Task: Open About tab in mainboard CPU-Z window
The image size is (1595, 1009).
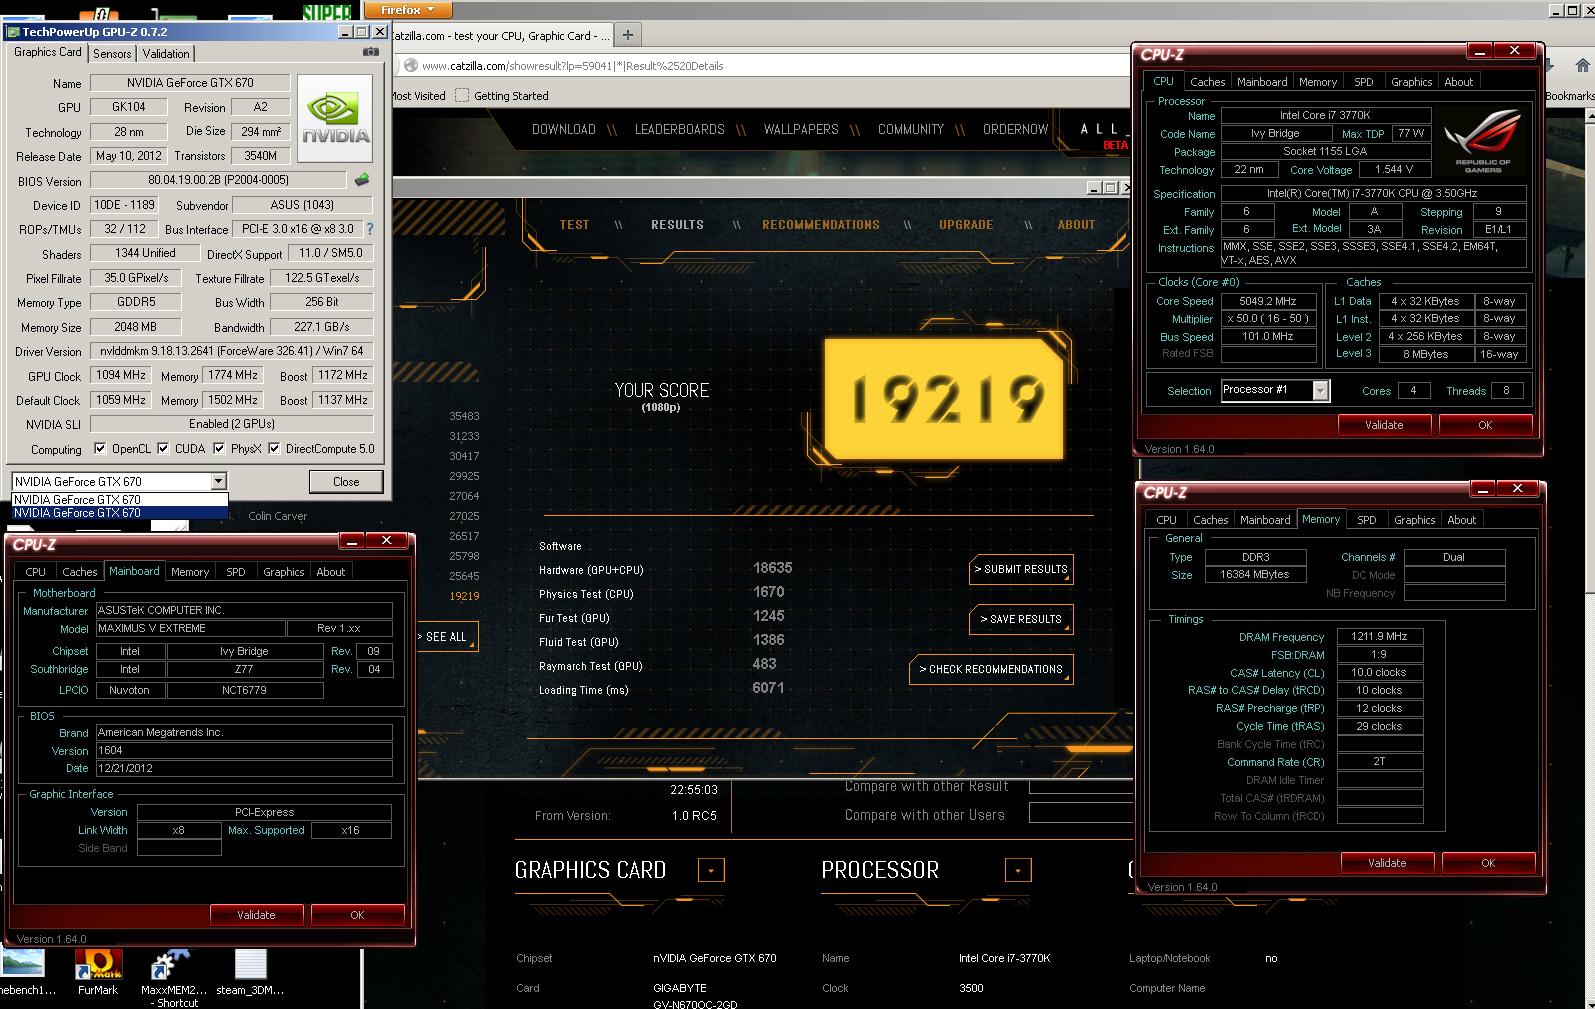Action: pyautogui.click(x=330, y=572)
